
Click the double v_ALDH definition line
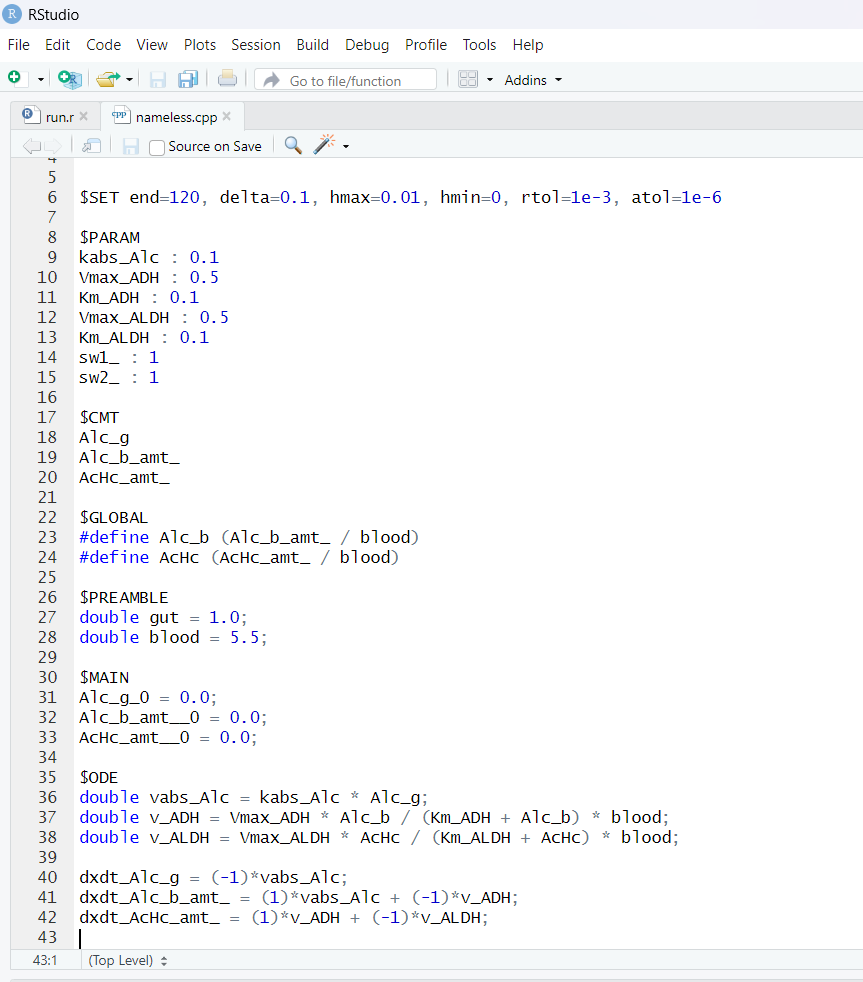click(379, 837)
